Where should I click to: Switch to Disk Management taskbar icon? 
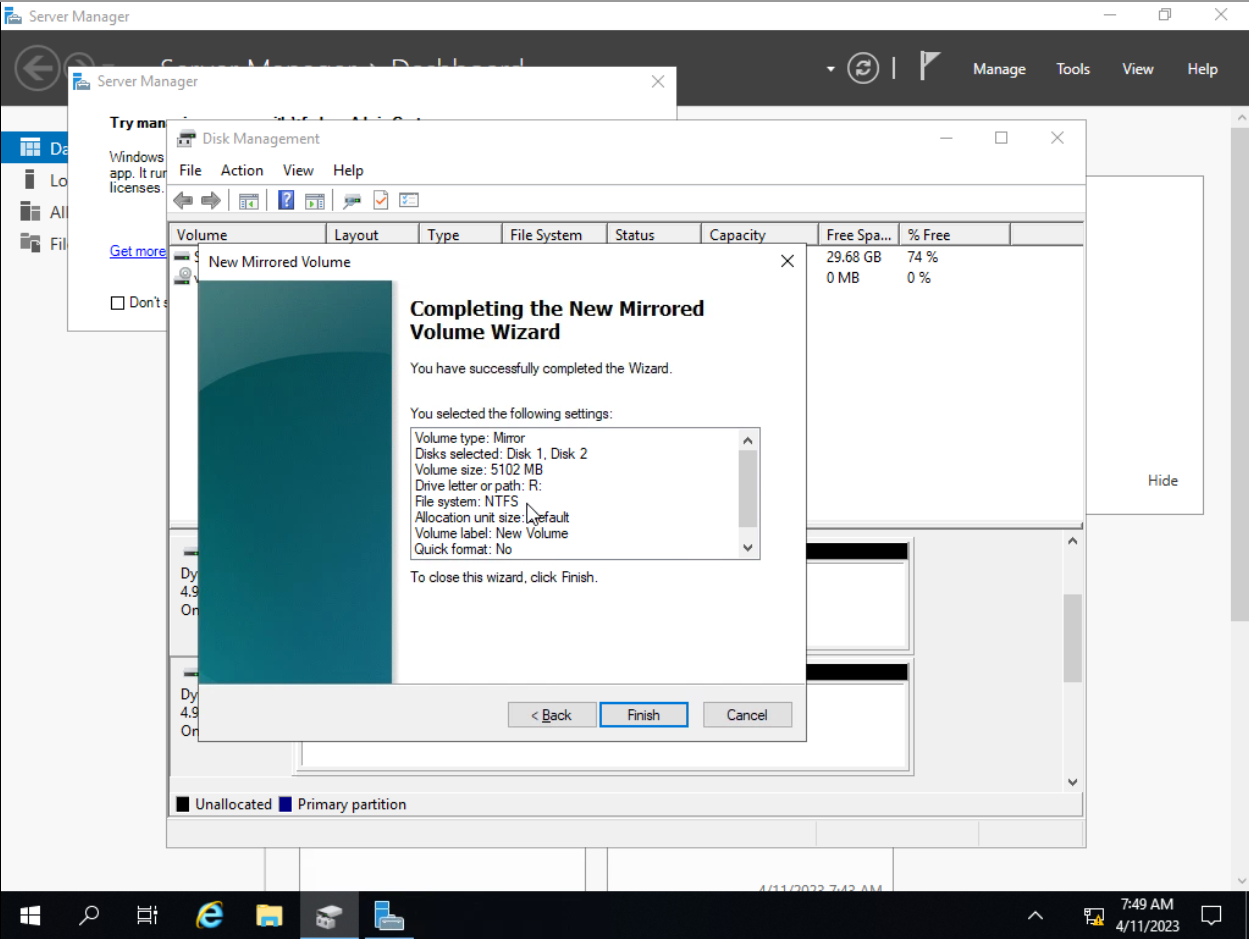(x=329, y=915)
